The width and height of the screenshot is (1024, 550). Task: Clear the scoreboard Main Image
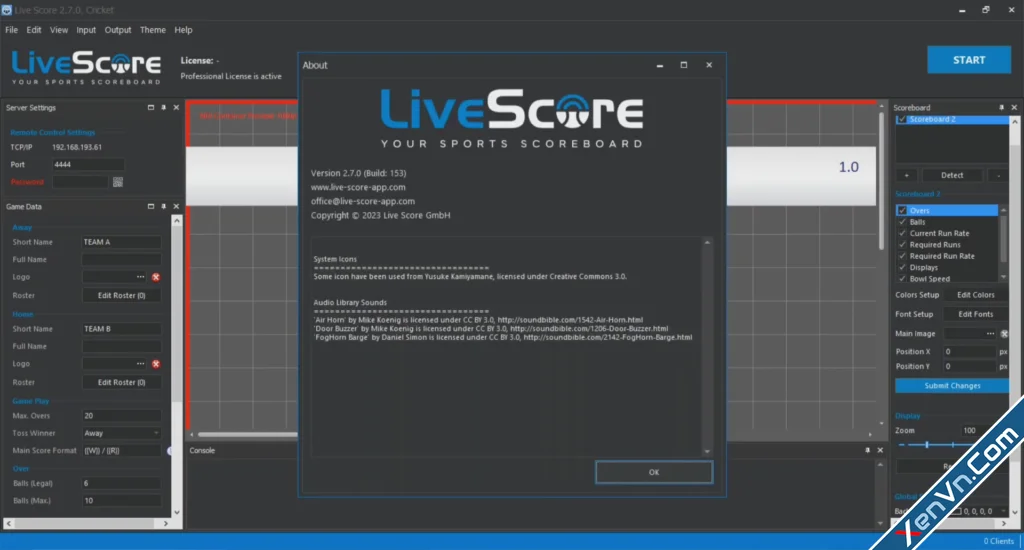1004,334
